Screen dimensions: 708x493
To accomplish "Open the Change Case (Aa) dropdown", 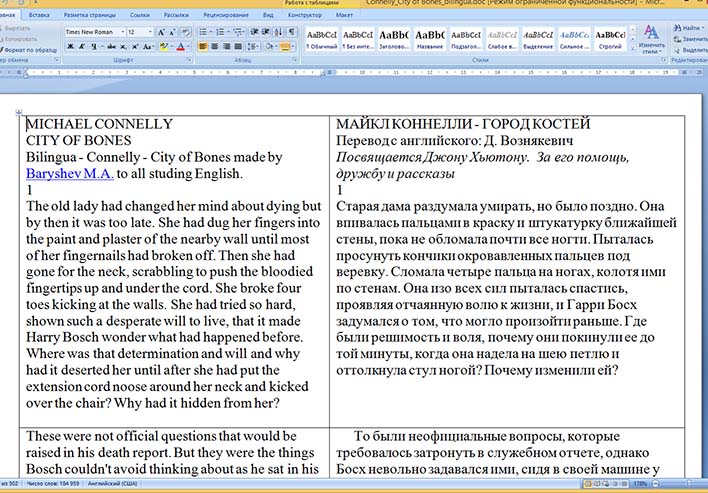I will click(148, 47).
